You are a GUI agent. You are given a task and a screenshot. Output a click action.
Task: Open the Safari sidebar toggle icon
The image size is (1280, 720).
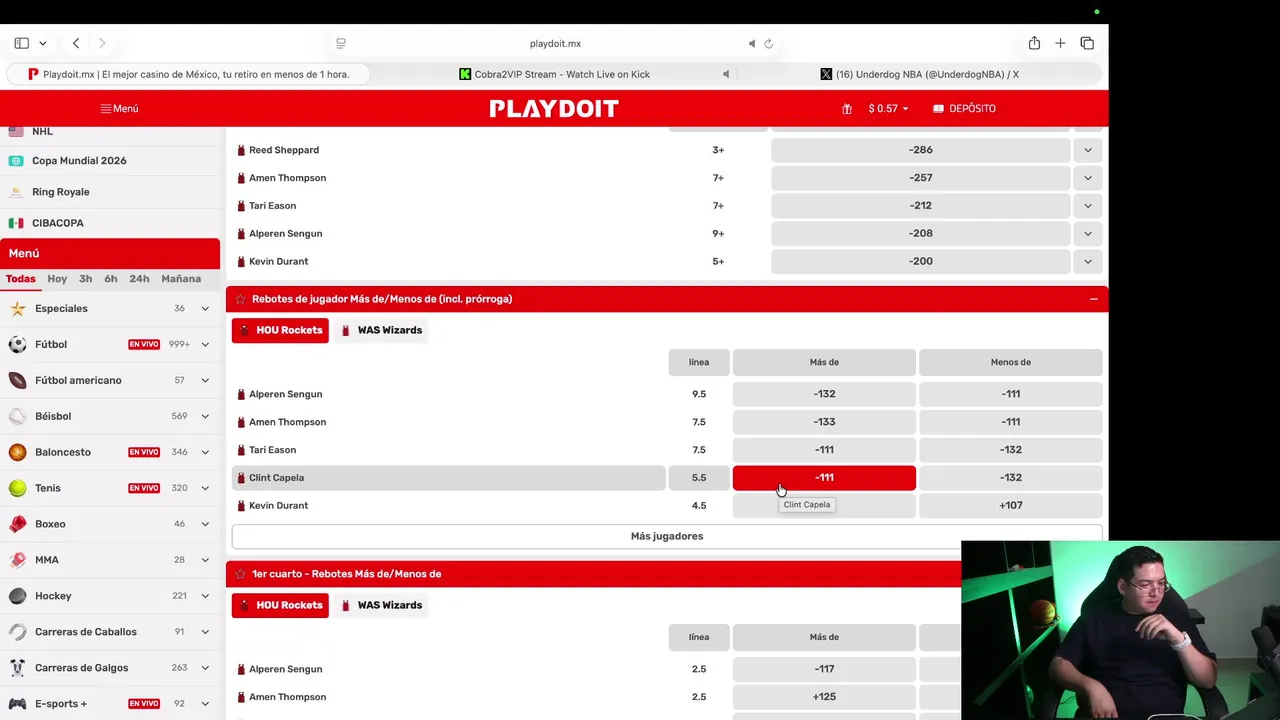[x=21, y=43]
